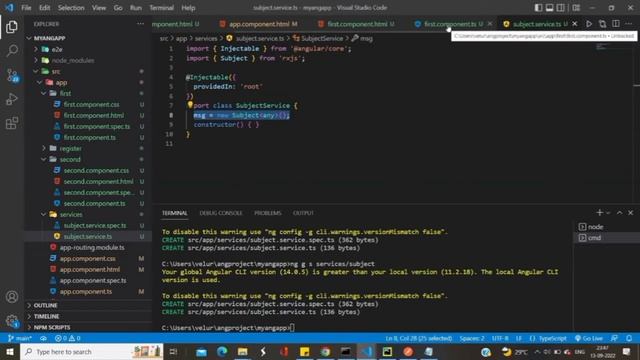This screenshot has width=640, height=360.
Task: Click the open changes icon in editor toolbar
Action: 602,24
